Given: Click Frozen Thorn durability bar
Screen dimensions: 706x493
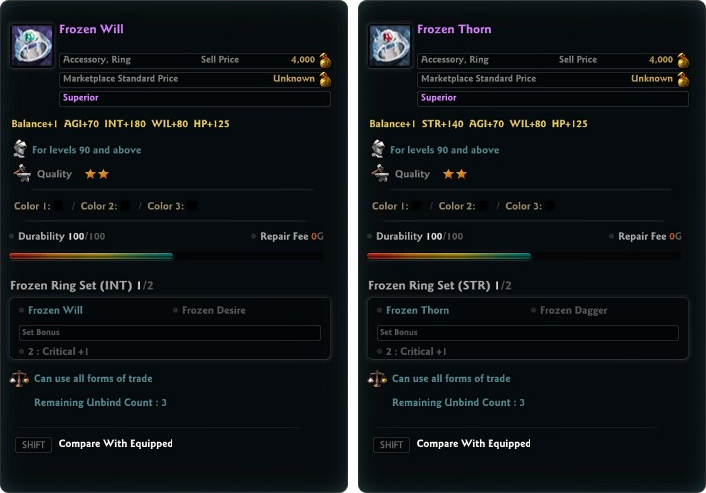Looking at the screenshot, I should [524, 256].
